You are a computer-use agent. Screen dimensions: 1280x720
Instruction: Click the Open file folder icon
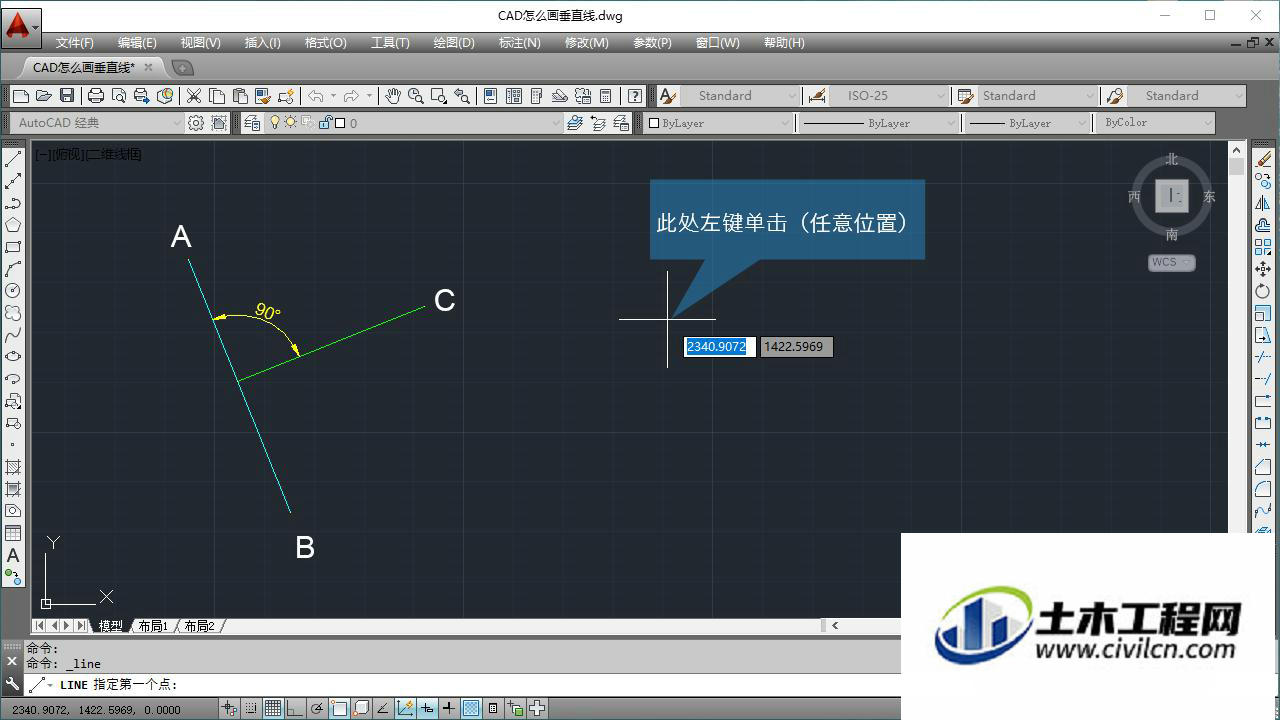[43, 96]
